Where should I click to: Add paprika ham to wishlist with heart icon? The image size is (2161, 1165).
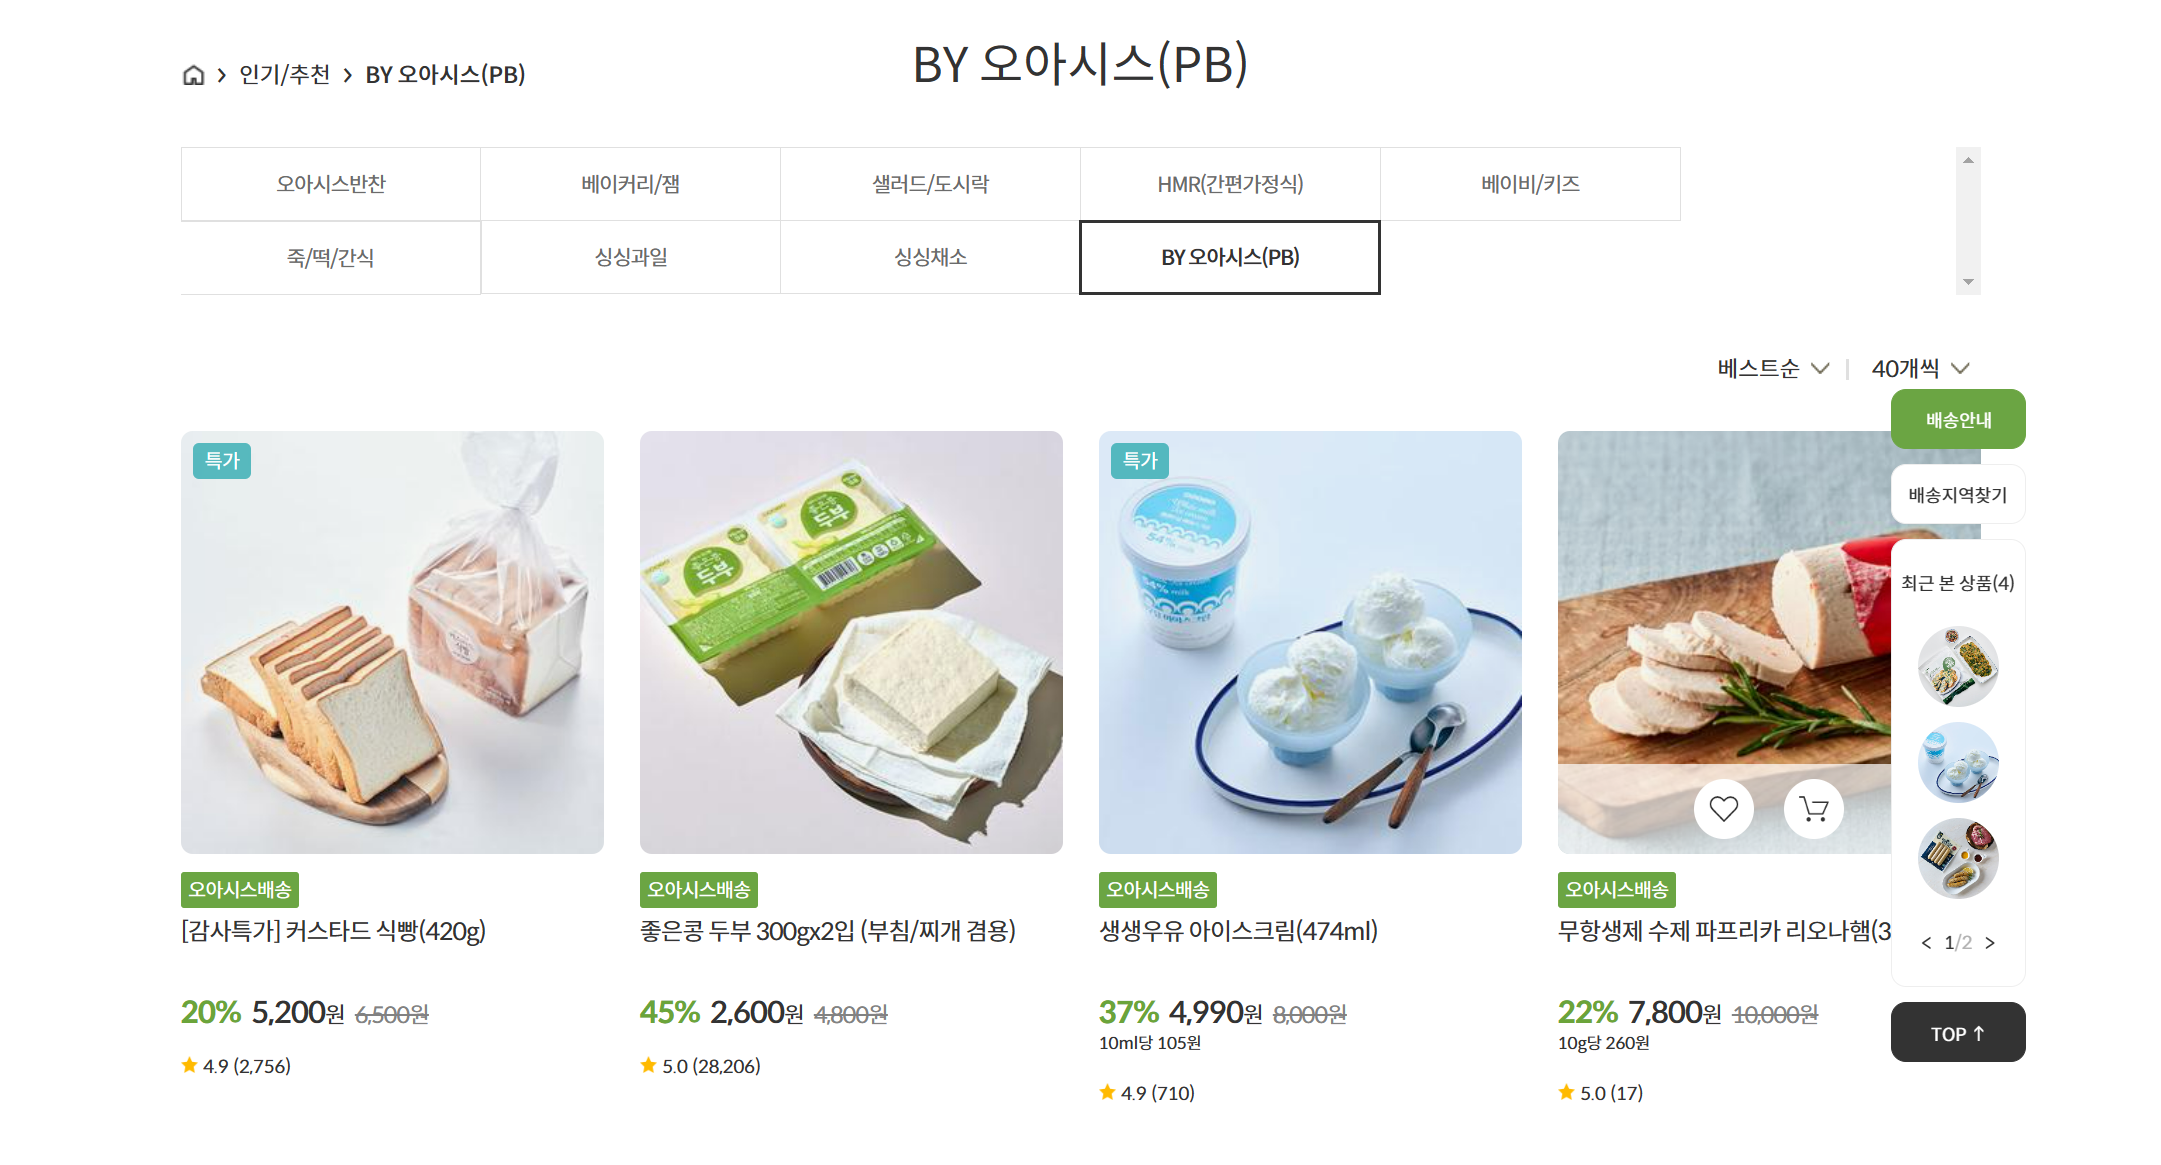(x=1723, y=808)
